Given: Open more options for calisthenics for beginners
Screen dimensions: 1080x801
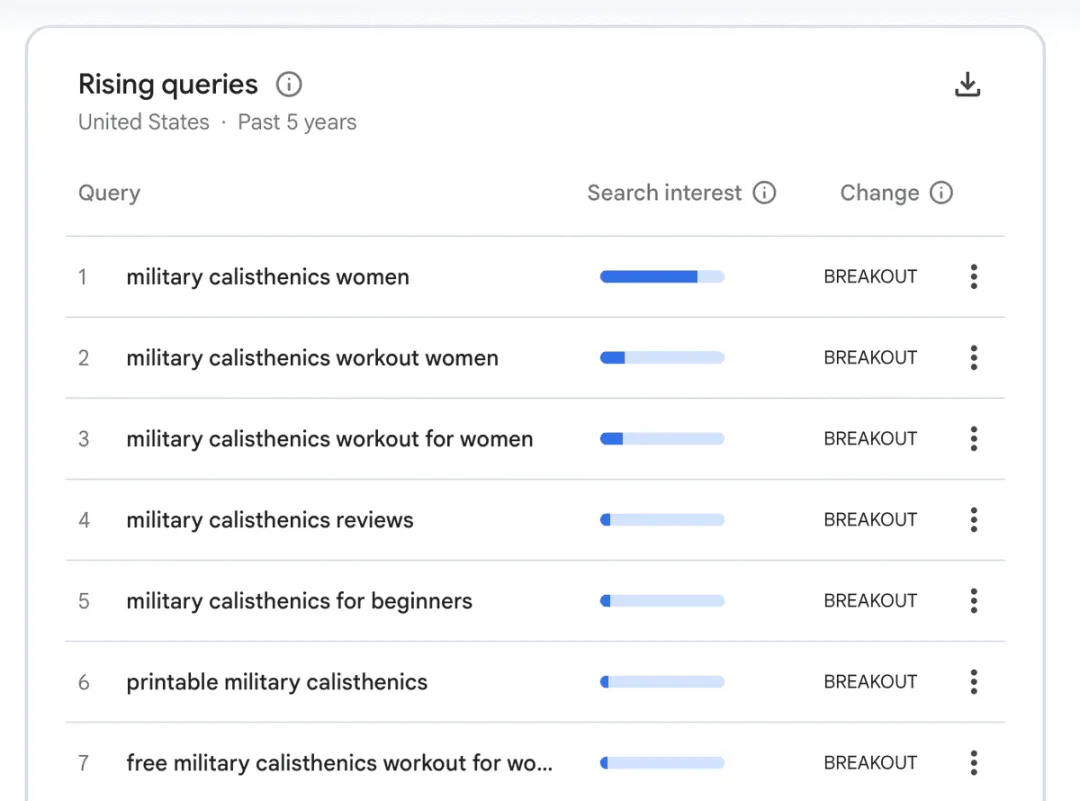Looking at the screenshot, I should 973,601.
